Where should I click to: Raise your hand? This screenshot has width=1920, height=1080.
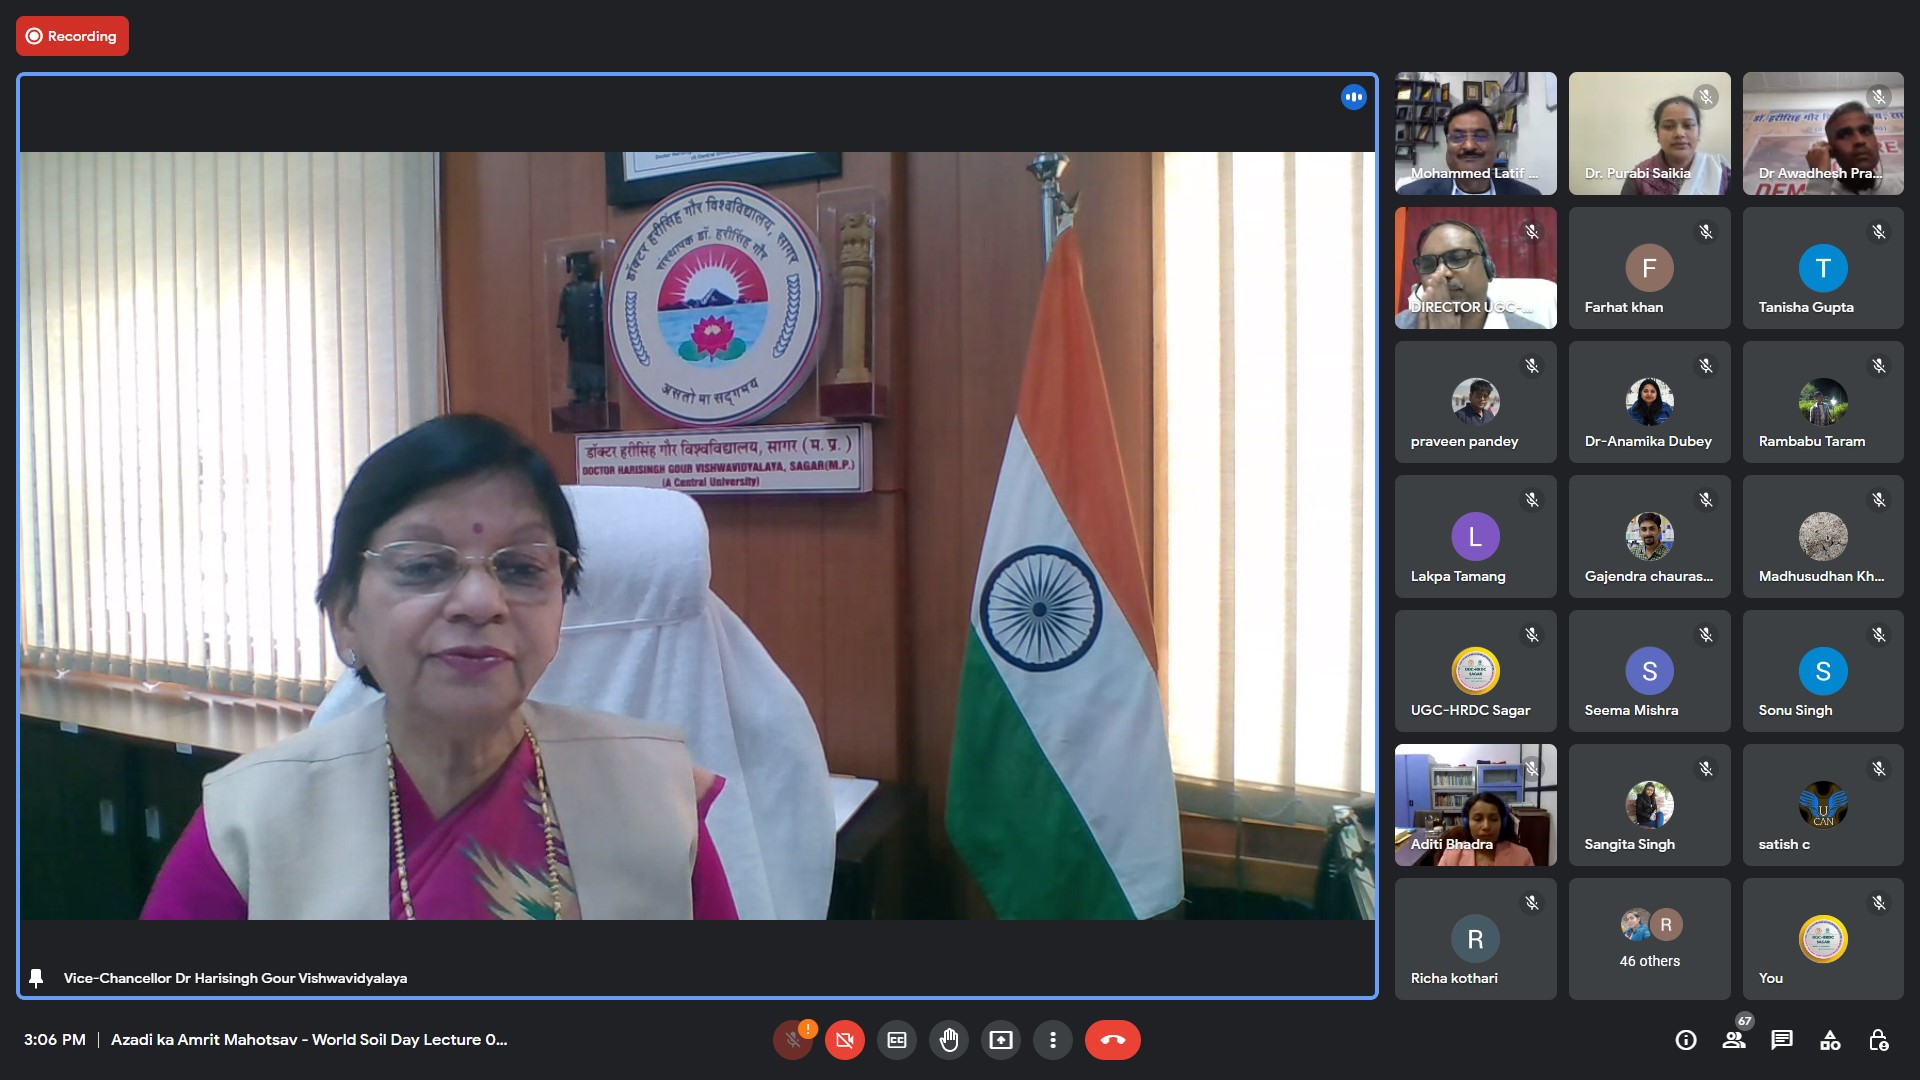point(949,1040)
